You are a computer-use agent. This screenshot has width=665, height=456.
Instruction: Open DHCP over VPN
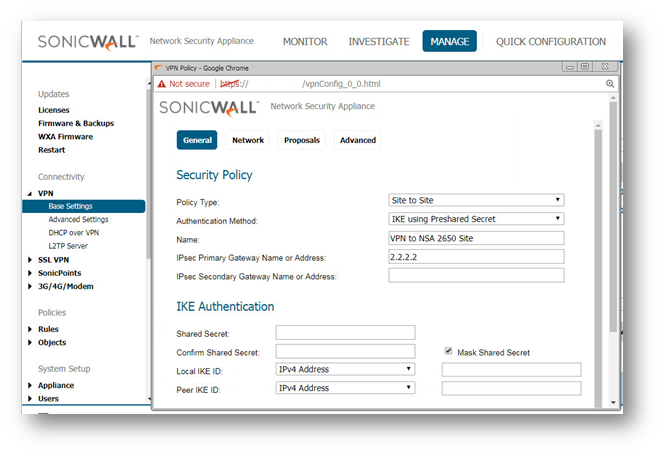74,232
